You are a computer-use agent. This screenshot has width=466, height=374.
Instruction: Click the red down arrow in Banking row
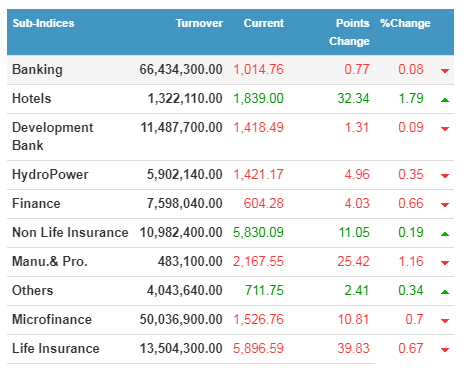[x=445, y=71]
